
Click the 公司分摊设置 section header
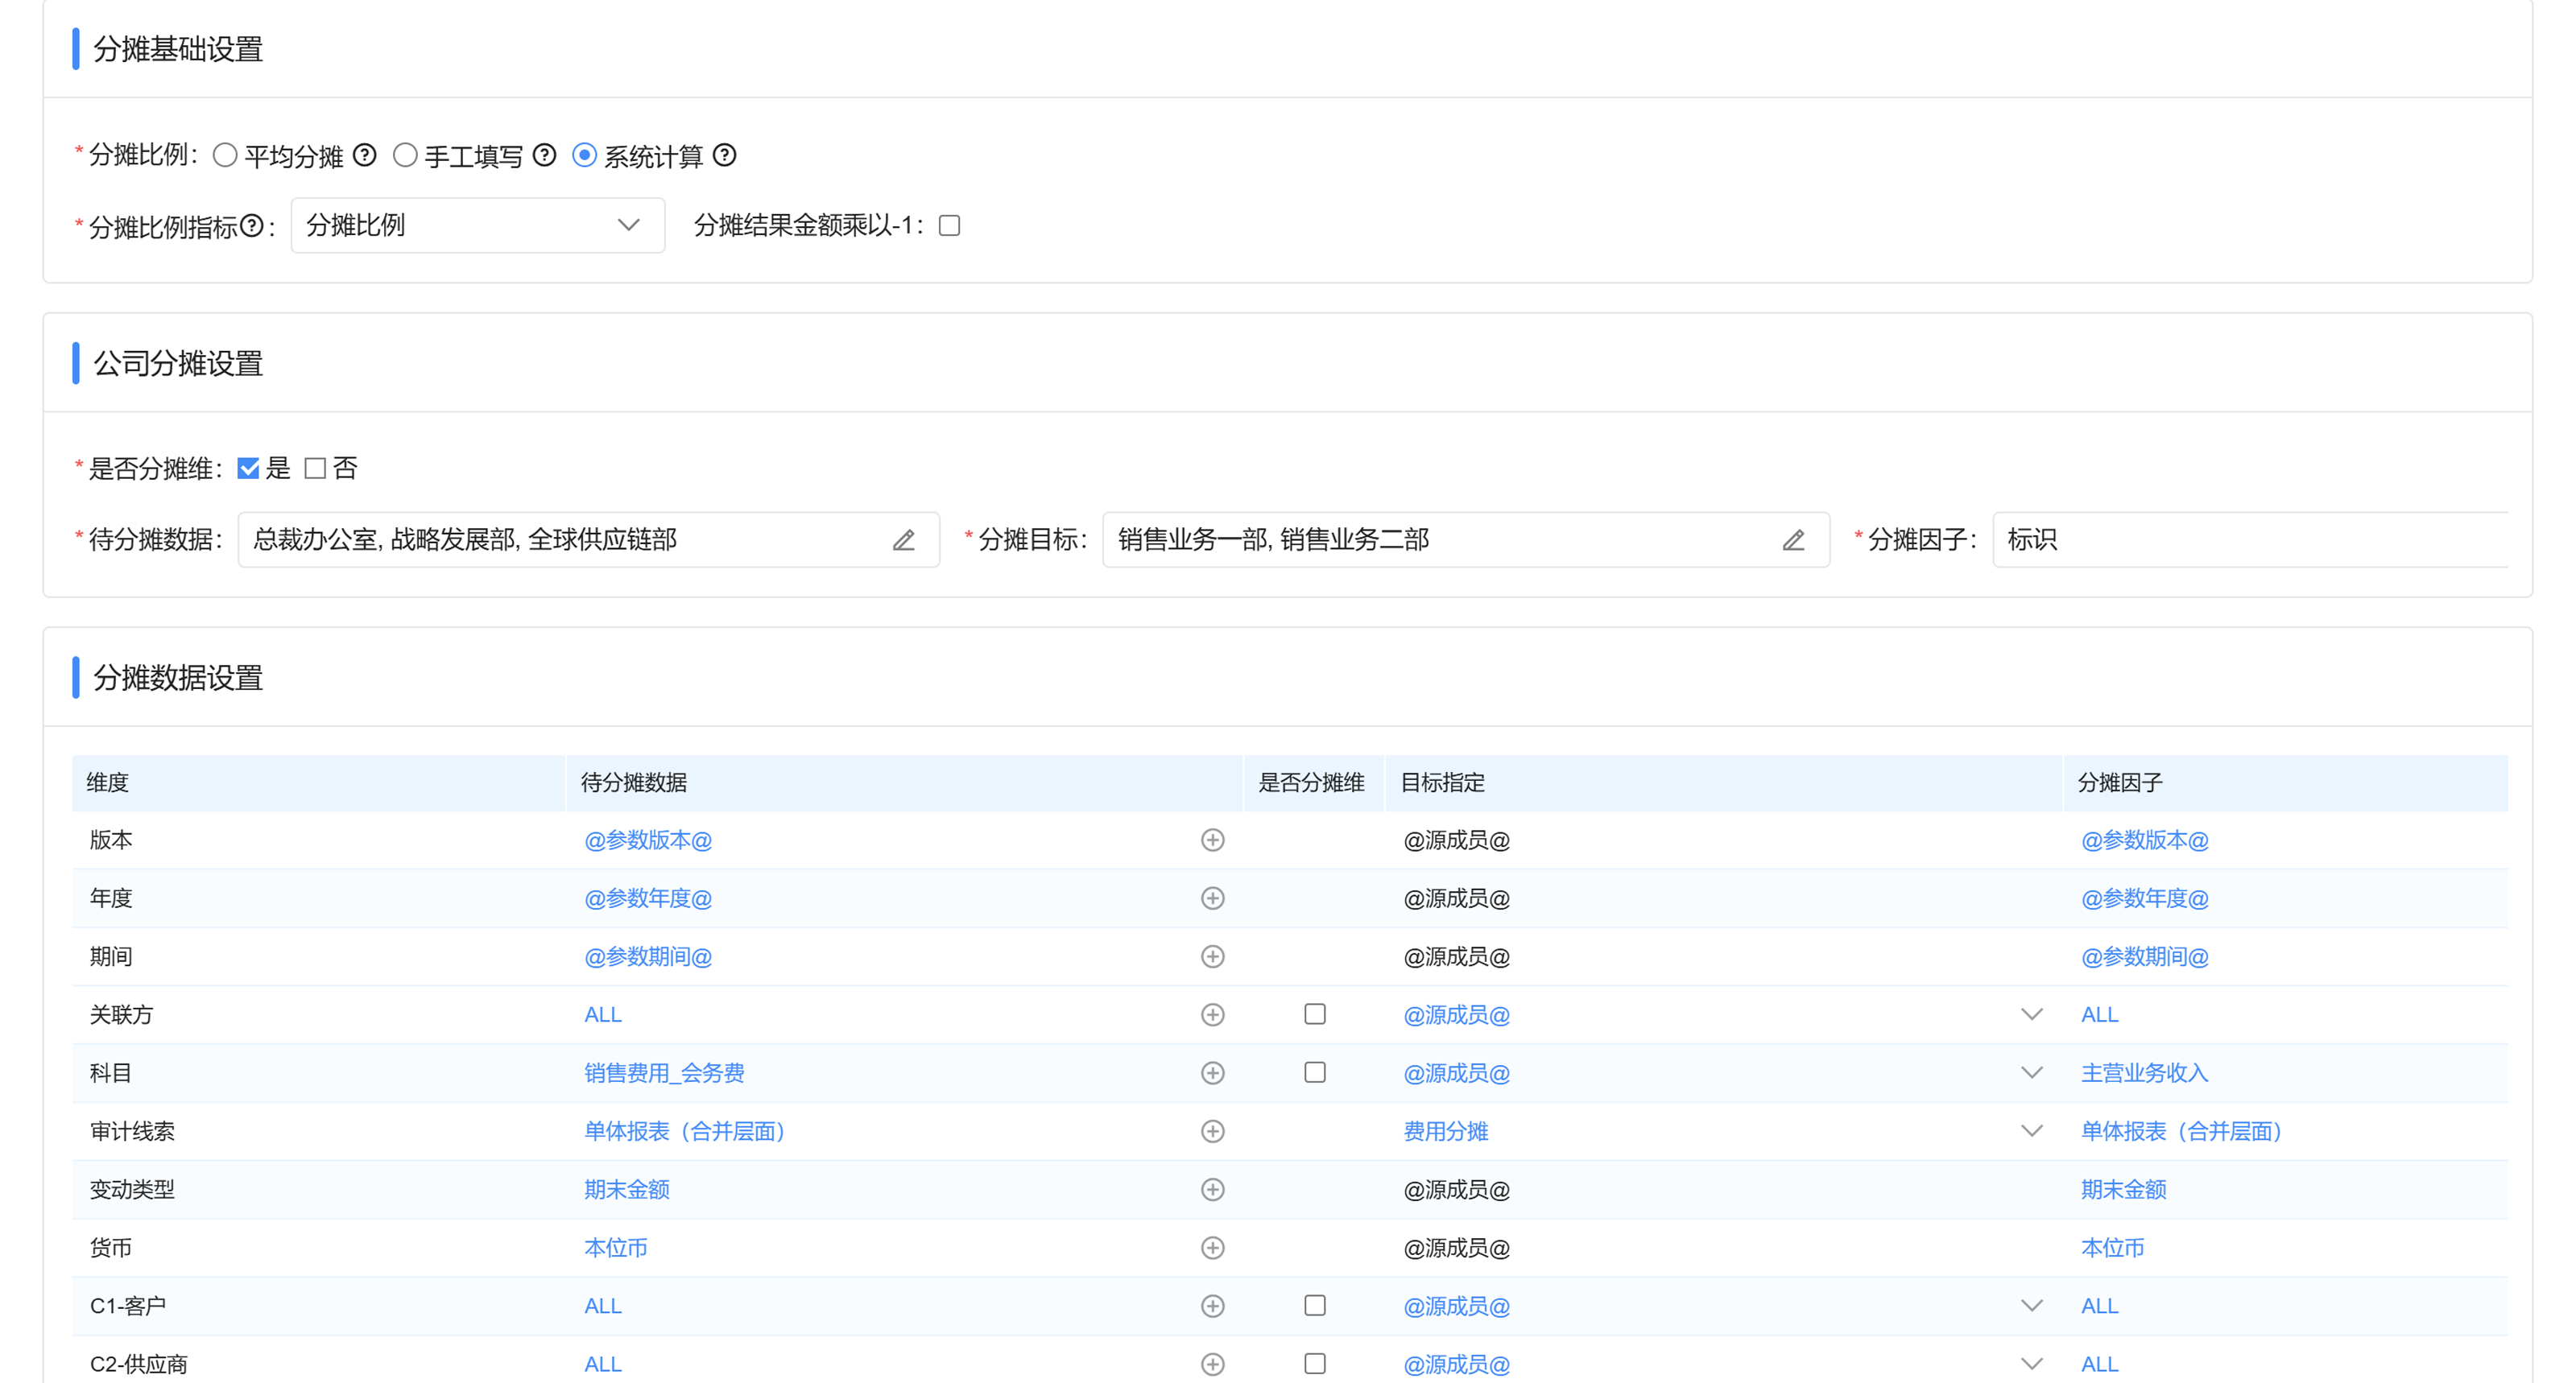click(178, 363)
